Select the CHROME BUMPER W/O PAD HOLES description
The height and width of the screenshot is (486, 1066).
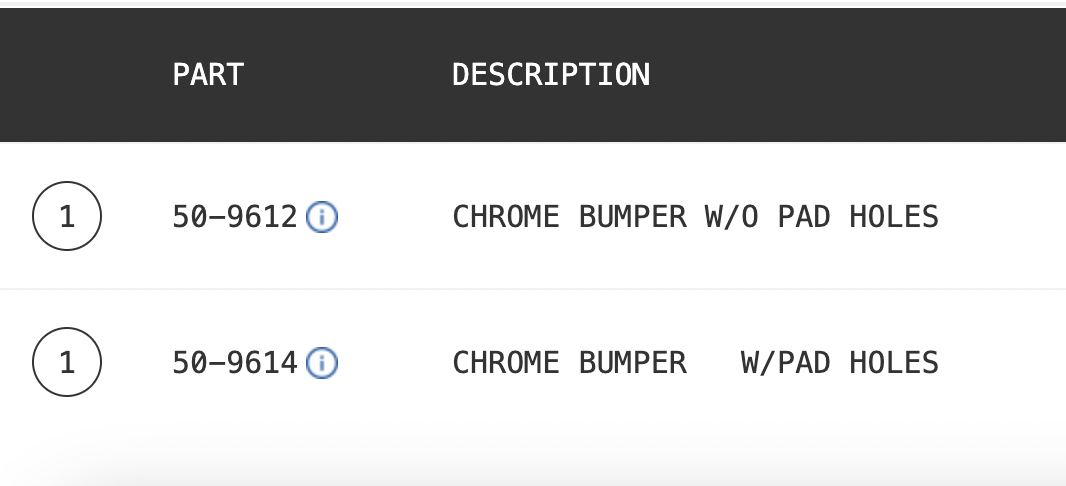695,218
